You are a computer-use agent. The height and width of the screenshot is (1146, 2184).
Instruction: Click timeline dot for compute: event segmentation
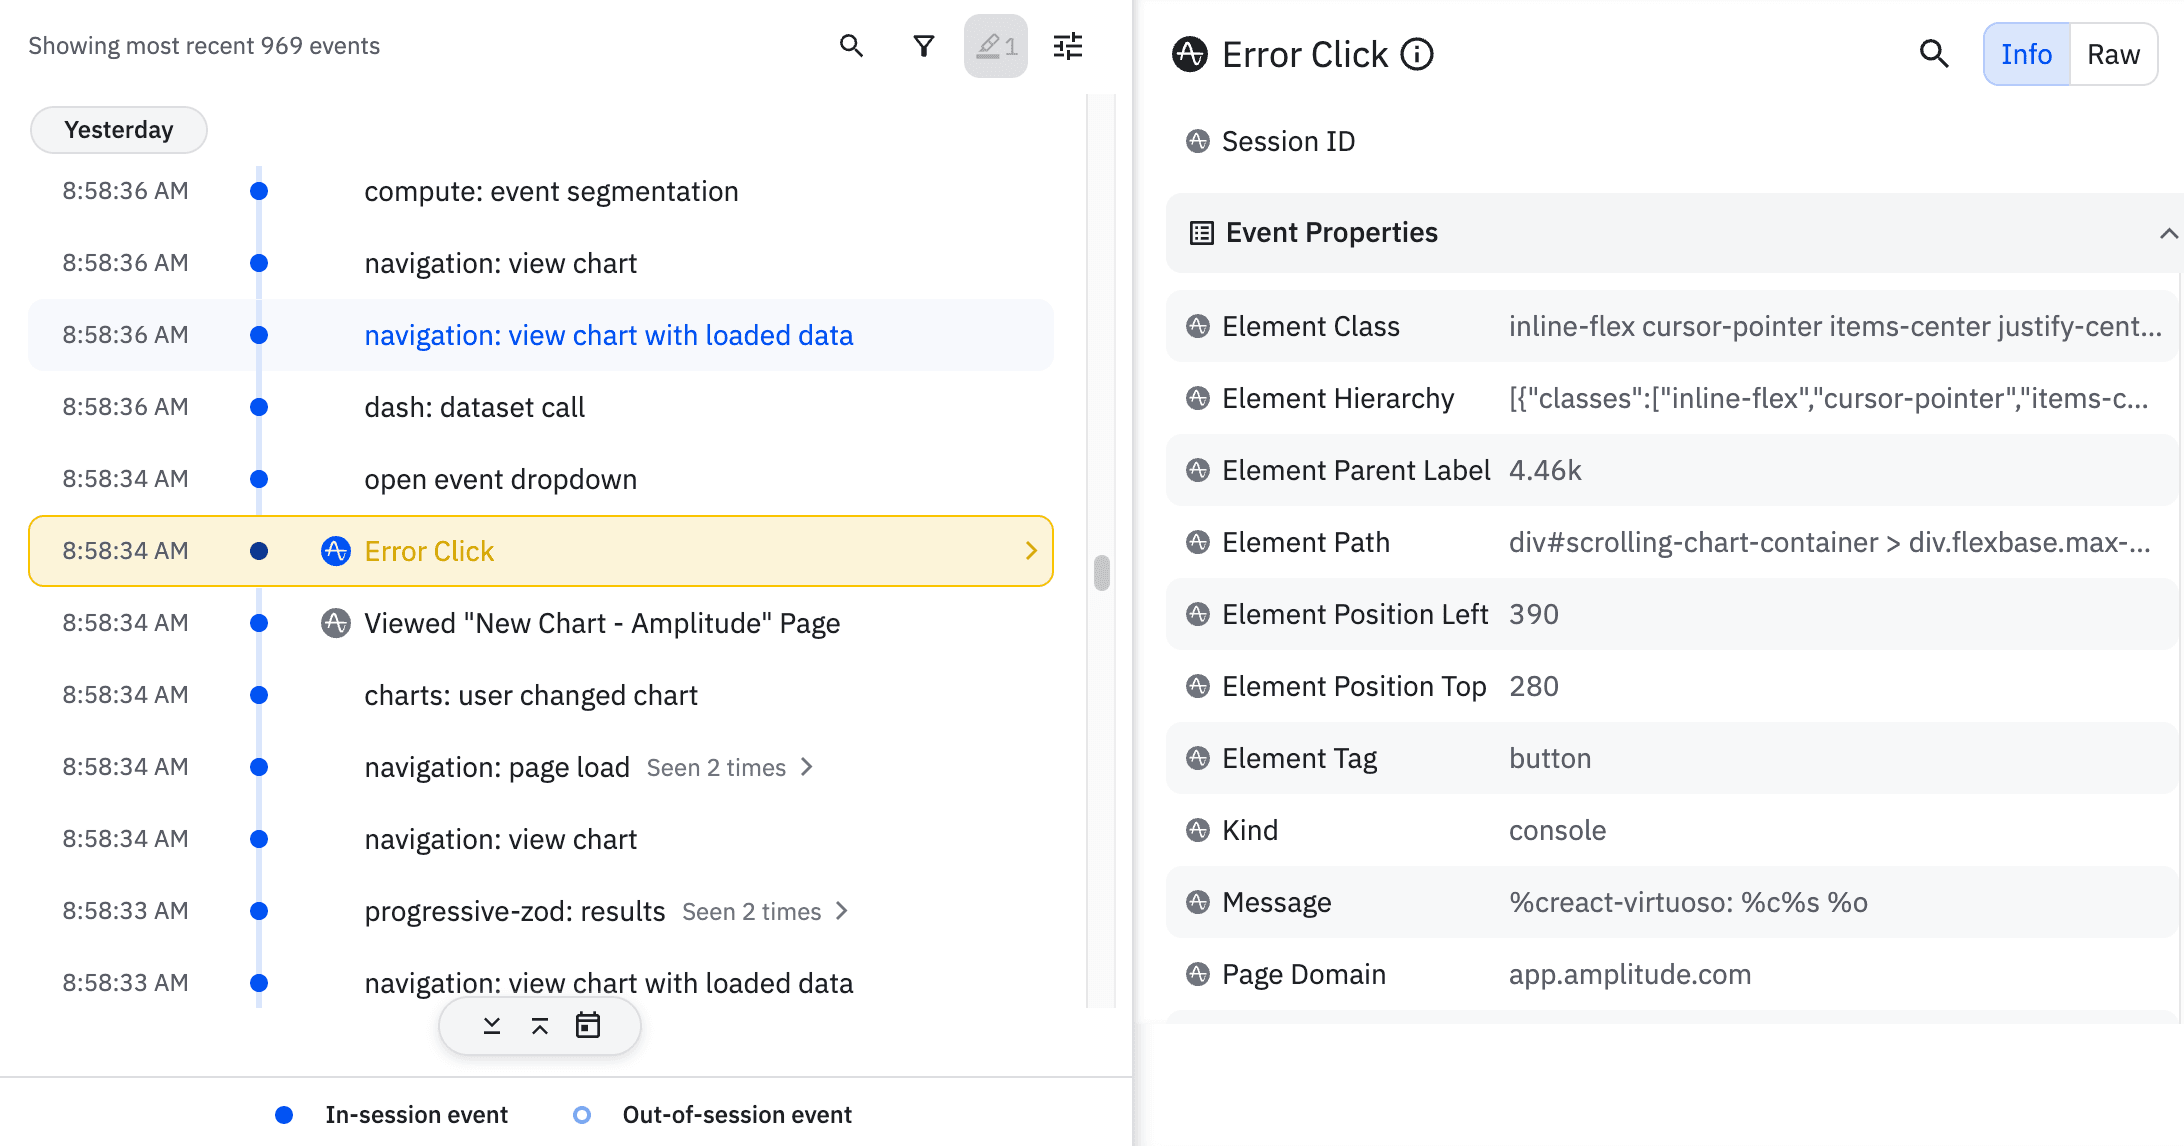[x=259, y=191]
